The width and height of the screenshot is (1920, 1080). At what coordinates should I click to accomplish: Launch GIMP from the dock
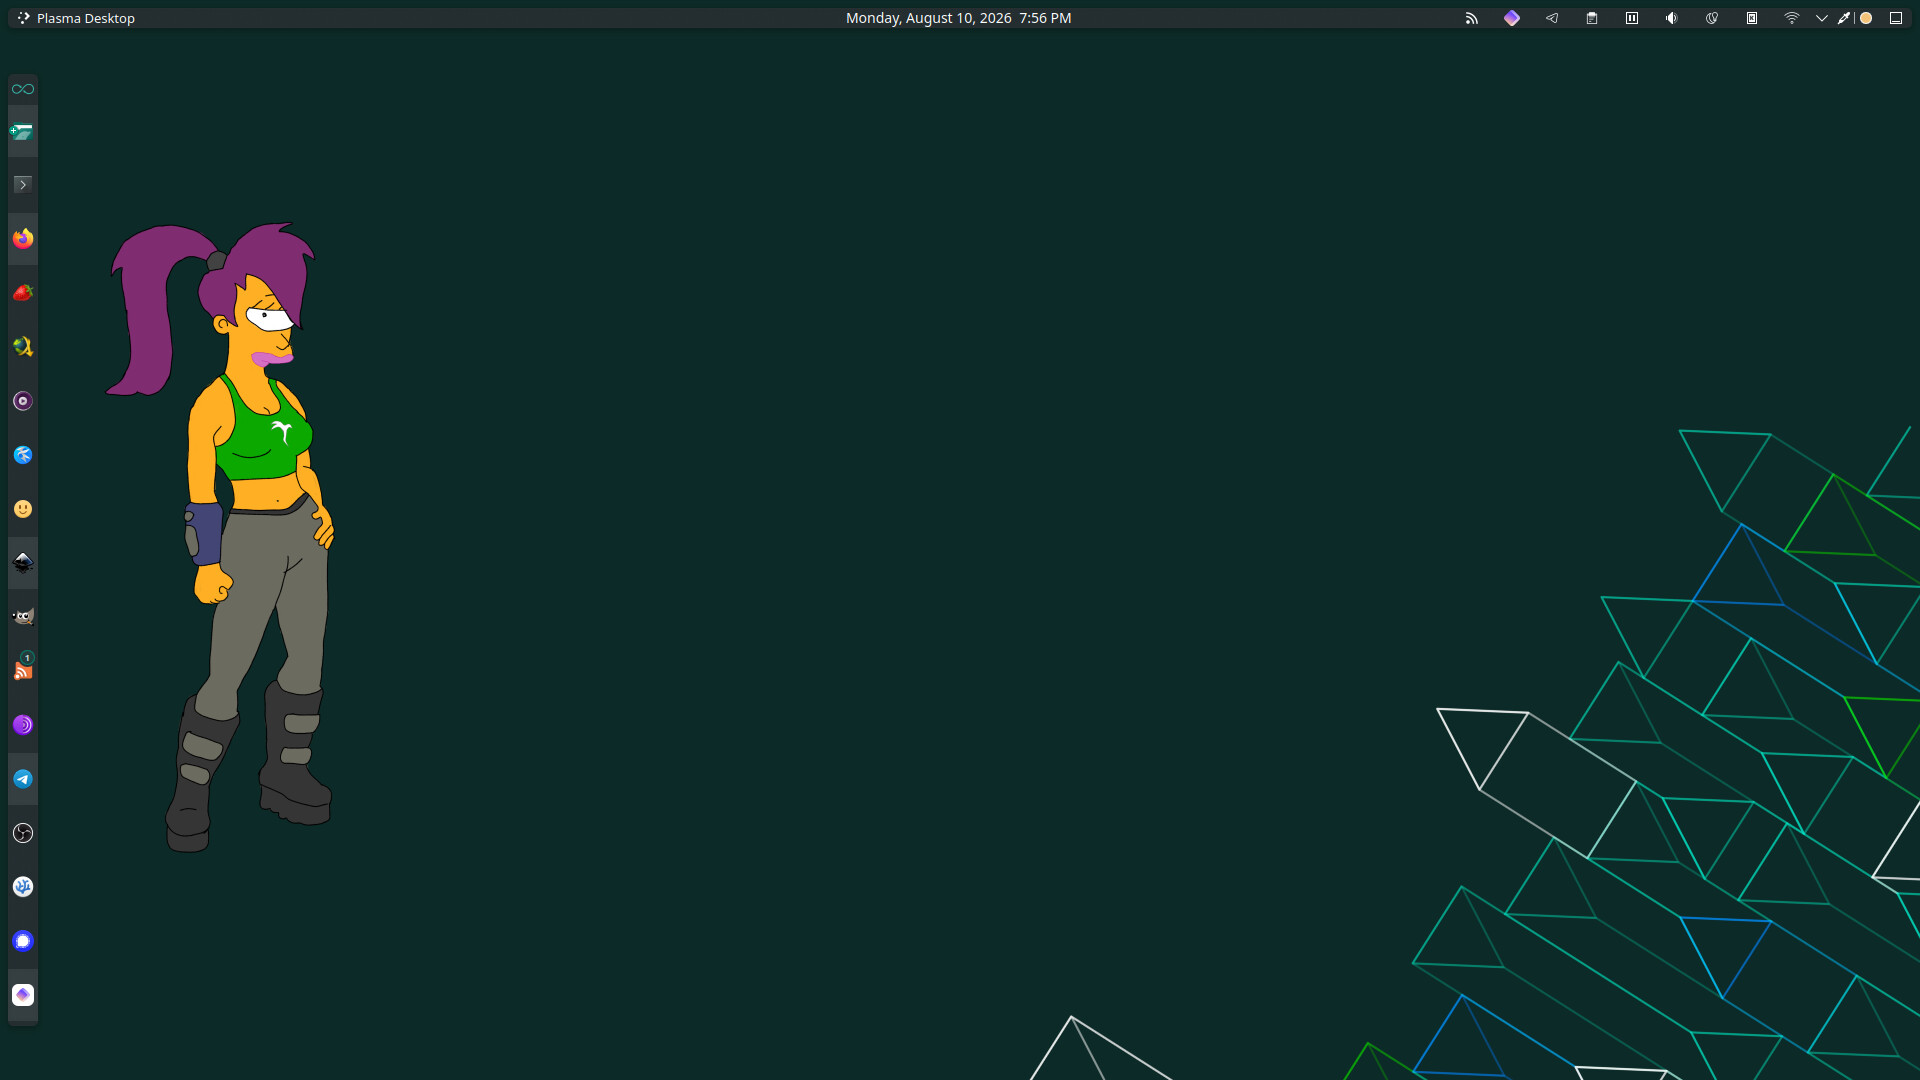tap(23, 617)
